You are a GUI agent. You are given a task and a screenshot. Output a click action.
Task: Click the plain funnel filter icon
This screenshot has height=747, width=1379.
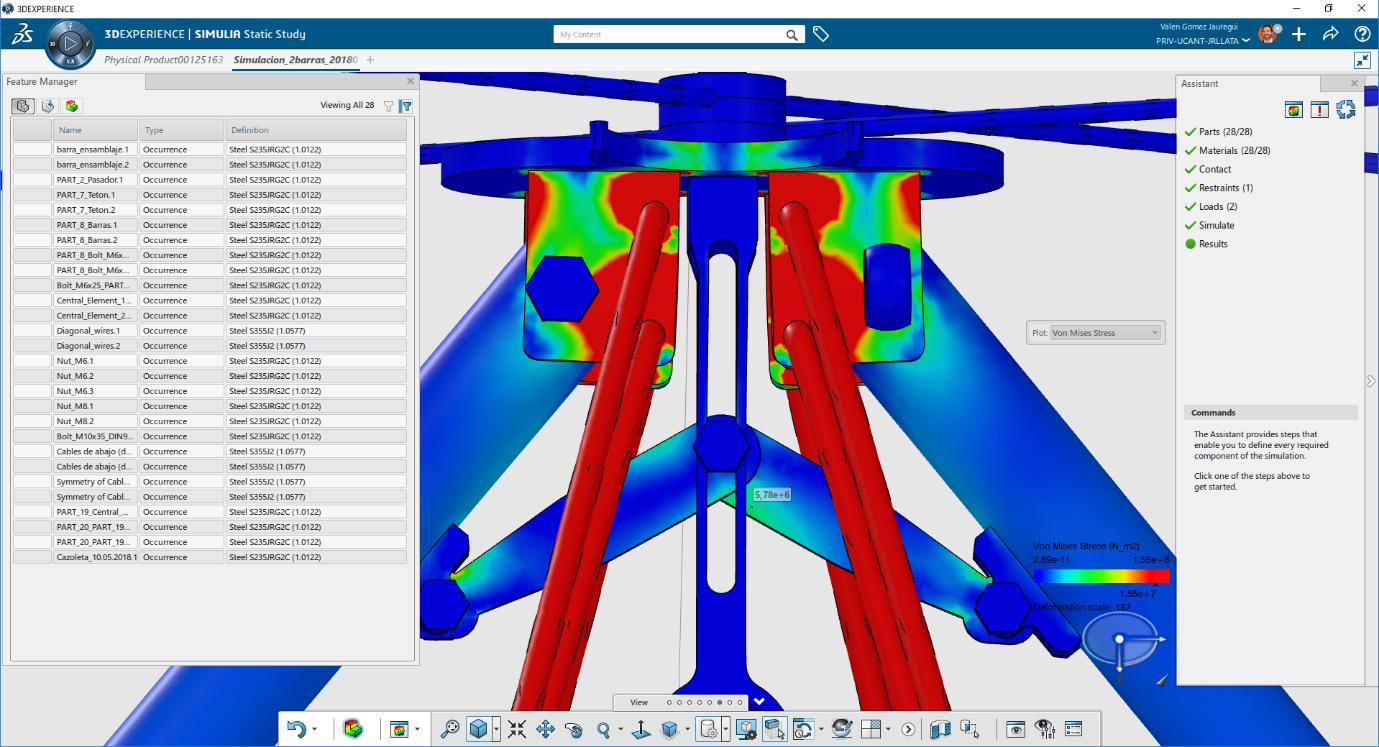[389, 106]
